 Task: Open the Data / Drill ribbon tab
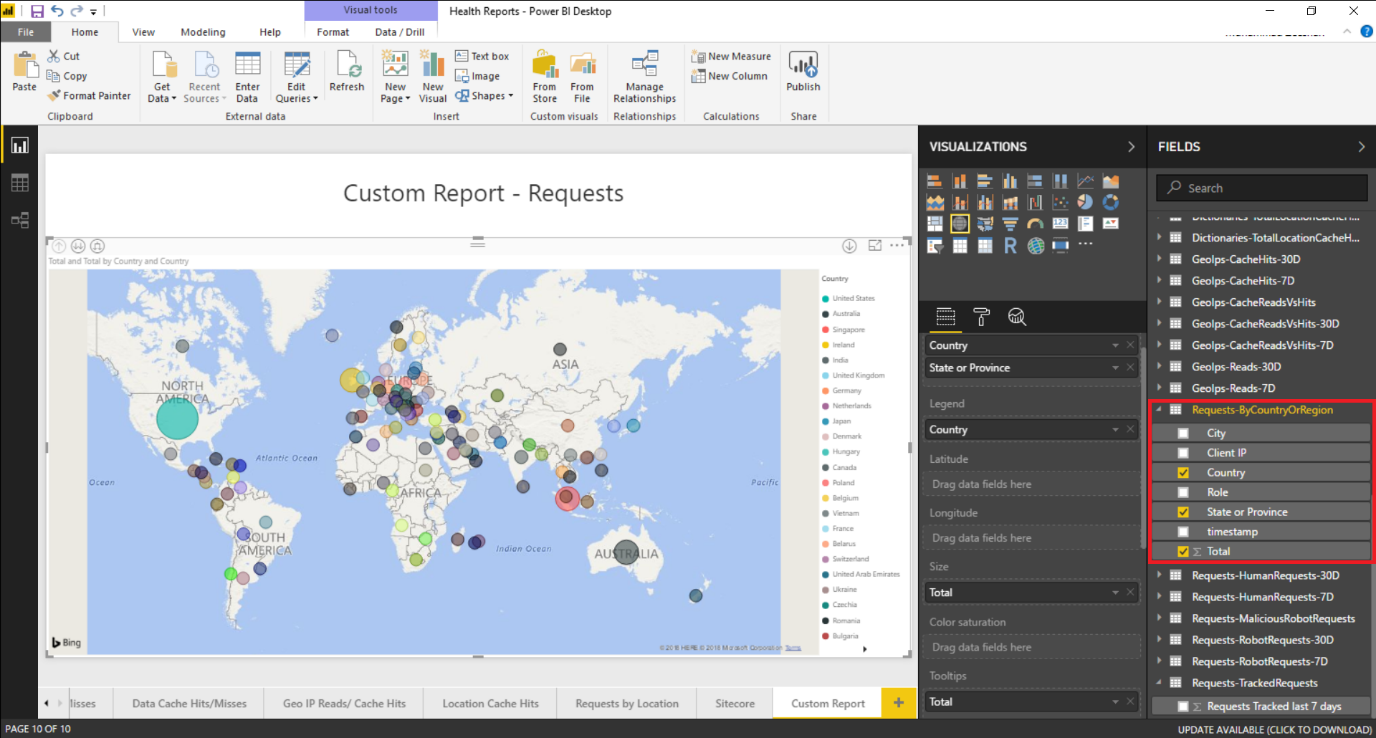pyautogui.click(x=400, y=32)
